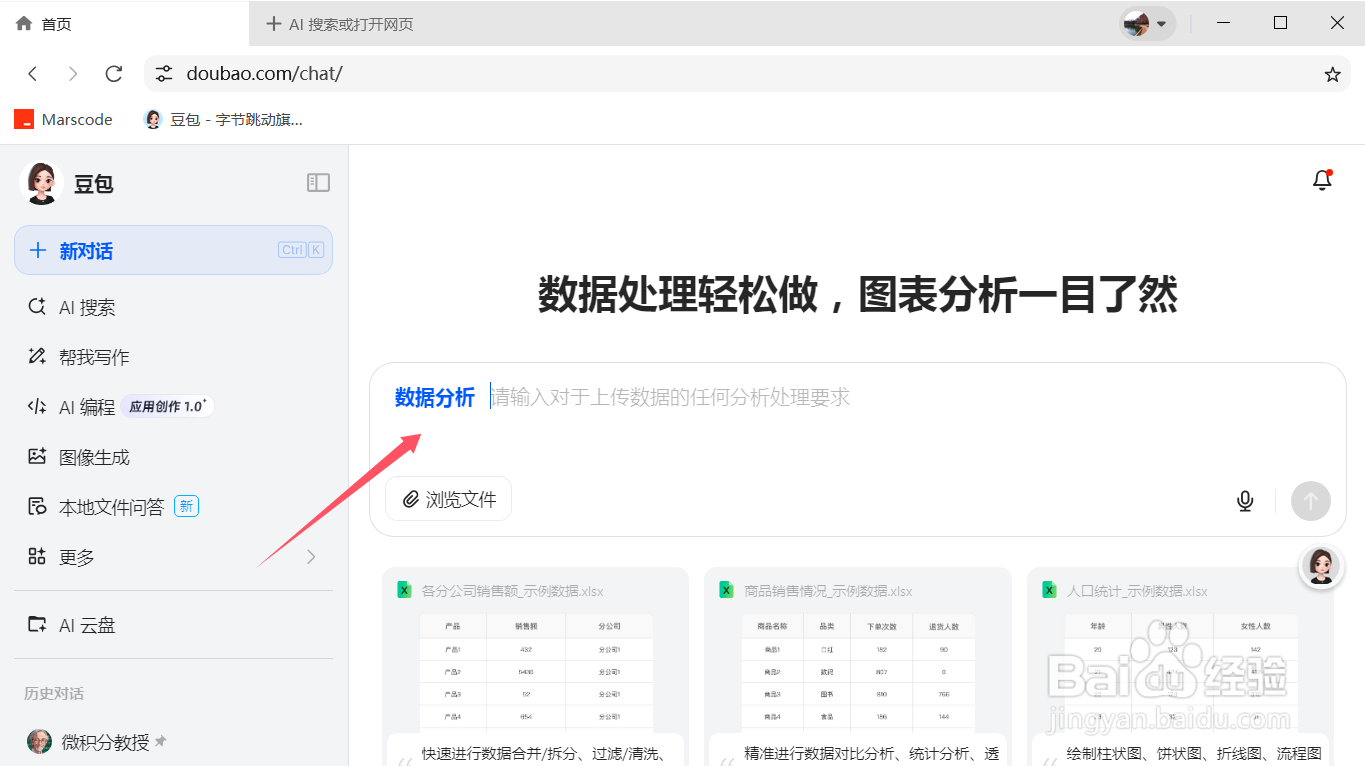Viewport: 1365px width, 766px height.
Task: Reload the doubao.com page
Action: pos(114,74)
